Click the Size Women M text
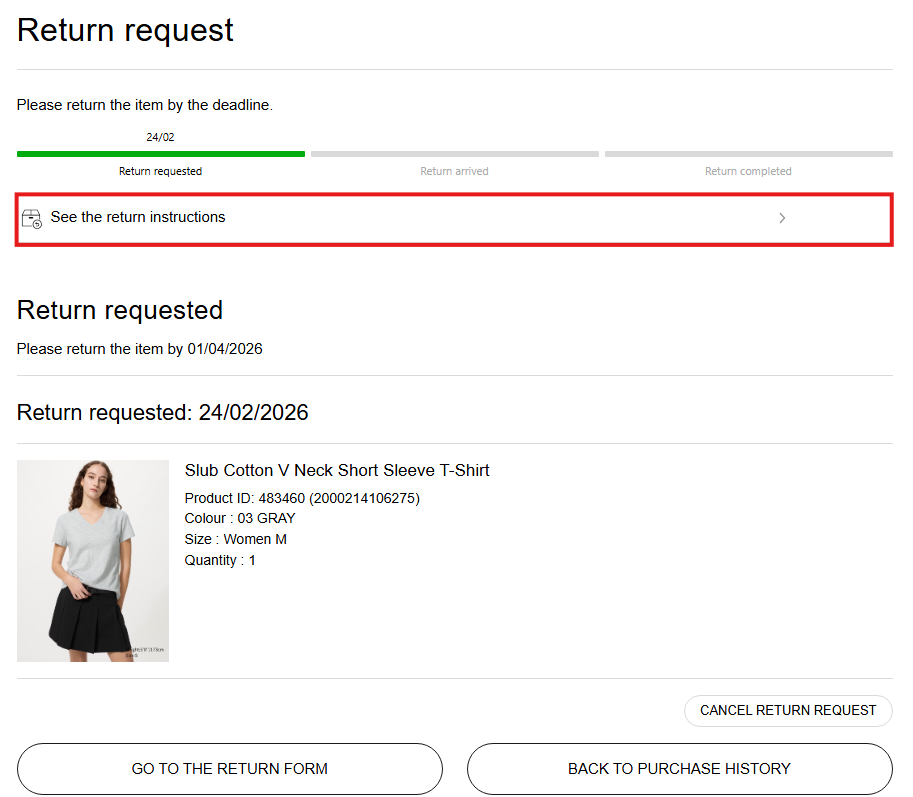The image size is (913, 797). coord(235,539)
